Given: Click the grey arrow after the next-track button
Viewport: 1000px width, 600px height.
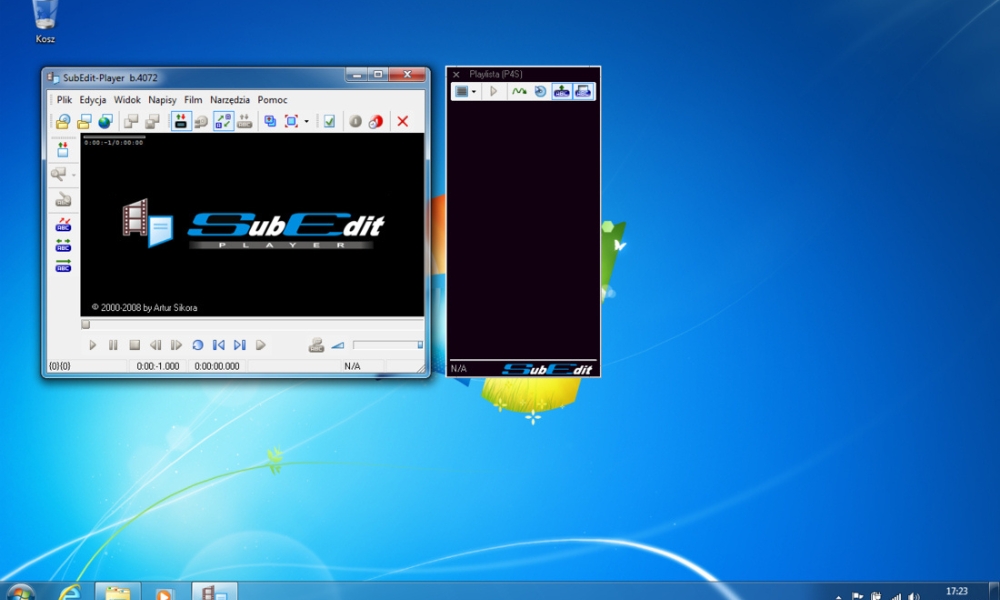Looking at the screenshot, I should (x=260, y=345).
